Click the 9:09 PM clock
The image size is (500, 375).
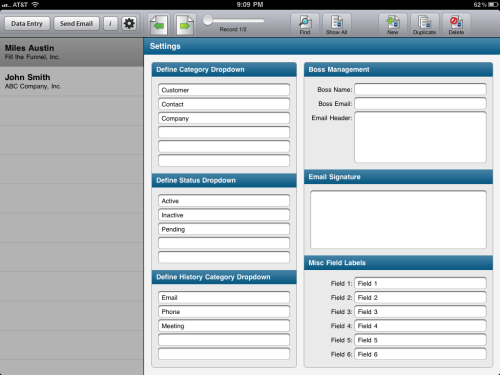pos(250,5)
